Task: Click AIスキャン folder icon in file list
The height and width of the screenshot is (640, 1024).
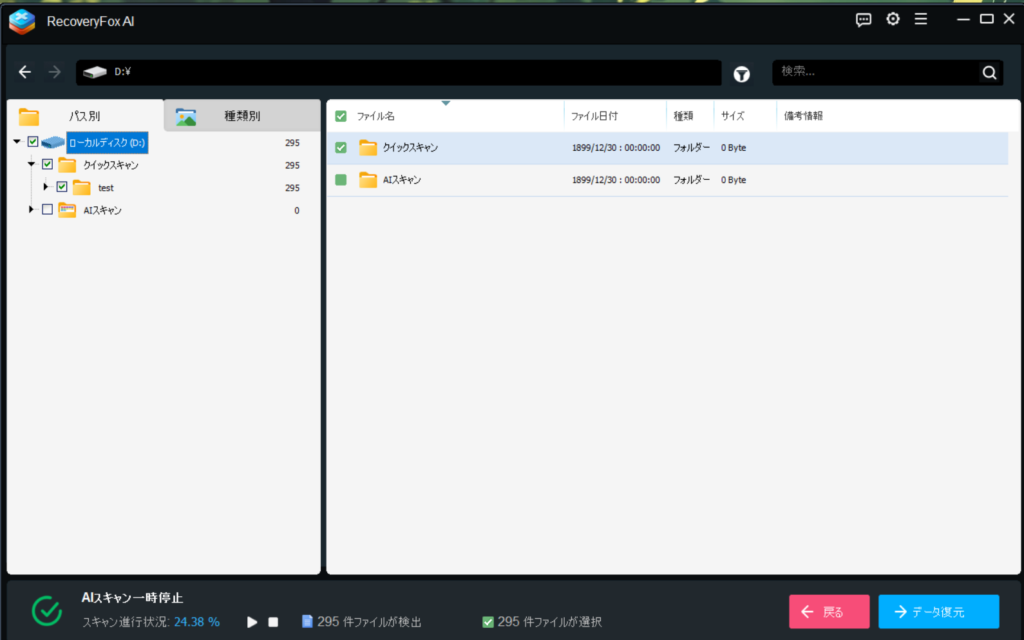Action: (x=368, y=180)
